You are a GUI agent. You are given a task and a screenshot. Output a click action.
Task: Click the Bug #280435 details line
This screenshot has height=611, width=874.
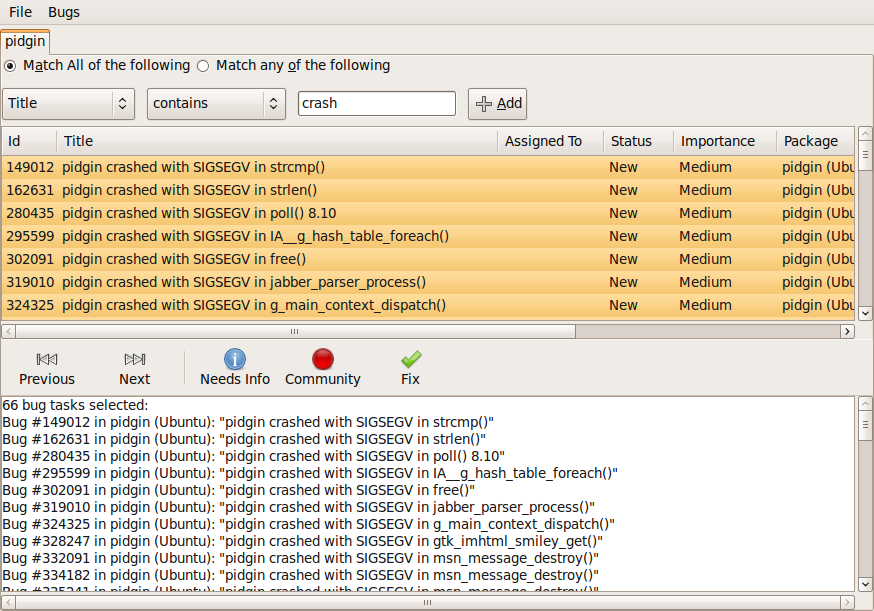click(x=254, y=456)
